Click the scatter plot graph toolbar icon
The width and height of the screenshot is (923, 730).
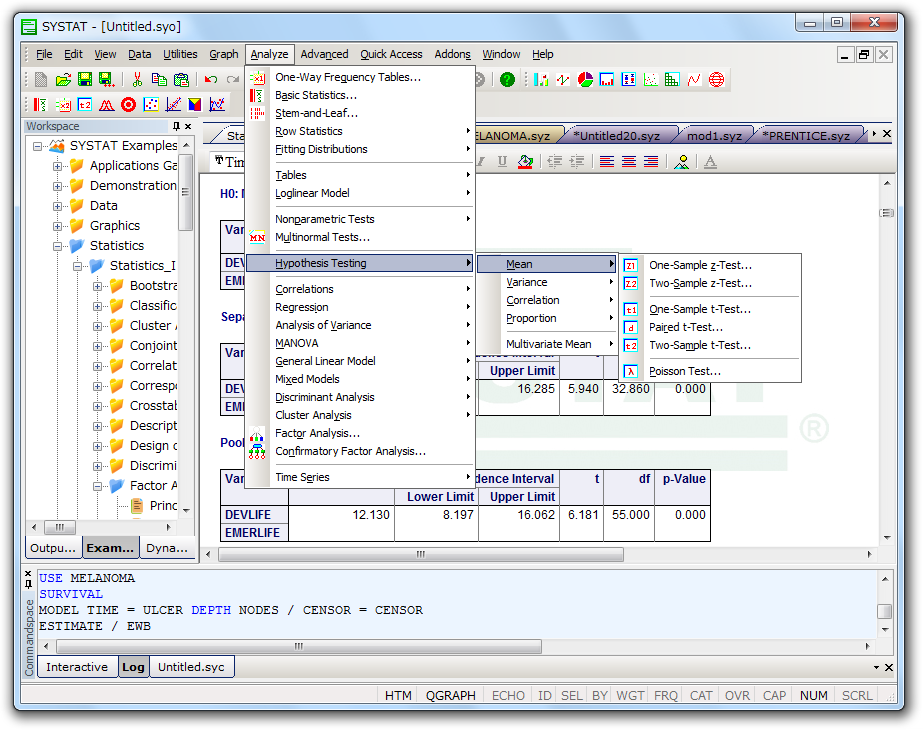tap(650, 79)
